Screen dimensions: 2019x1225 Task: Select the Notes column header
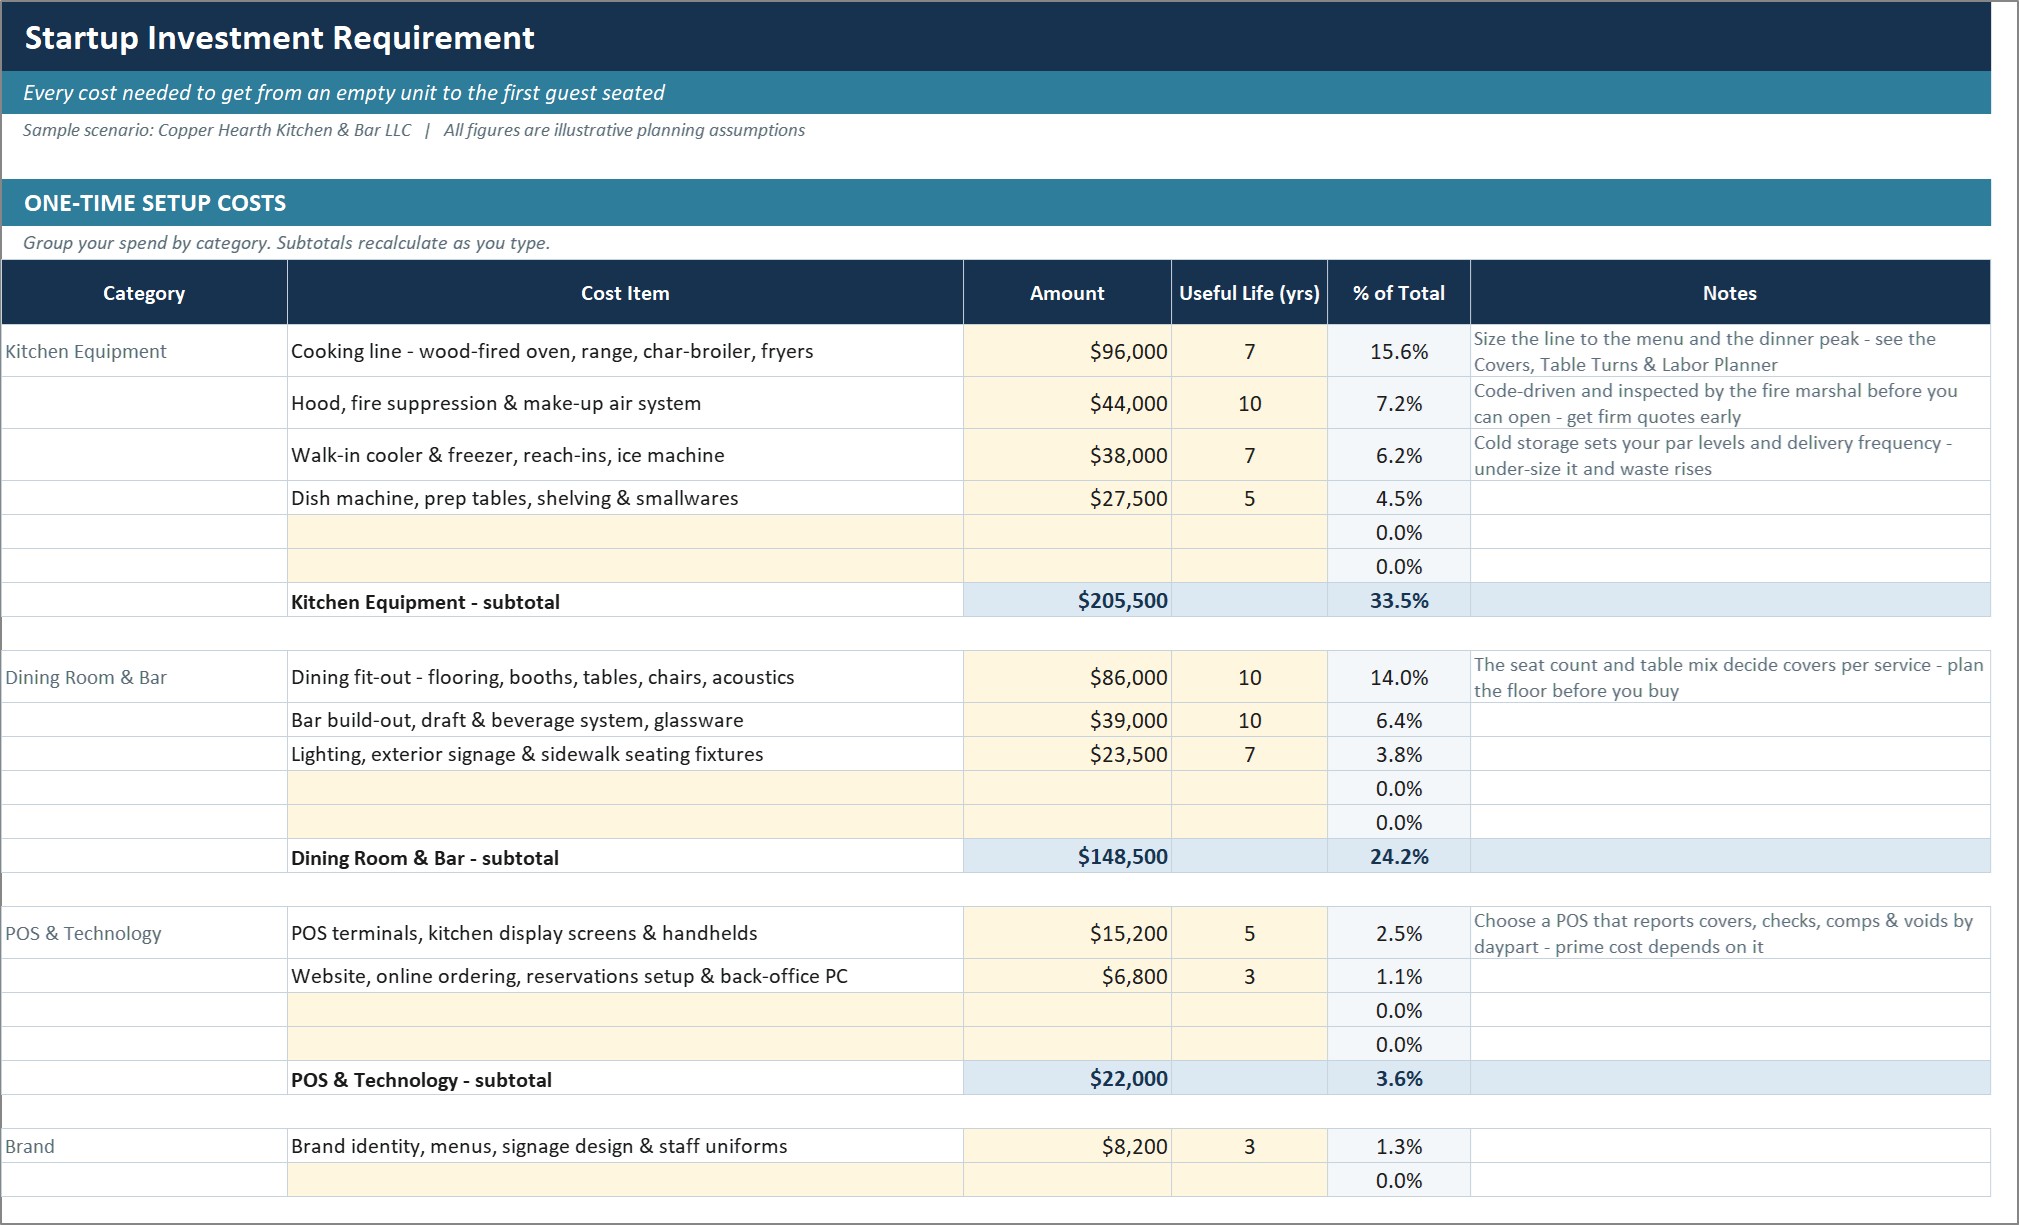tap(1730, 293)
